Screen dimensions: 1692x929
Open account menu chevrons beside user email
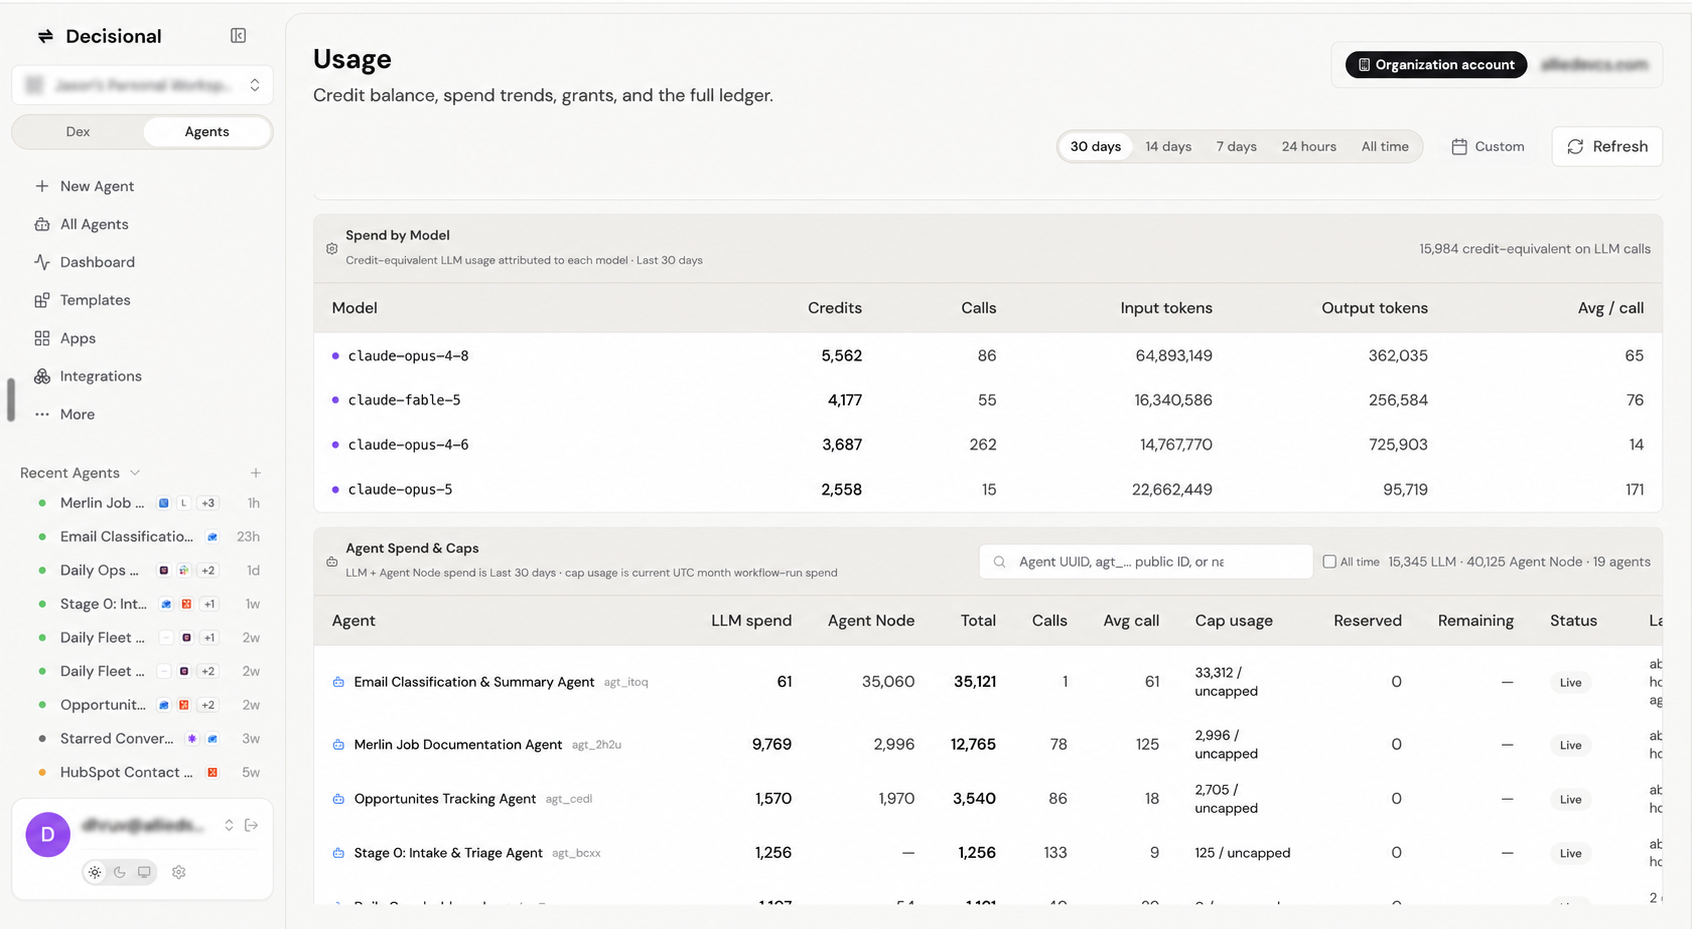pos(229,825)
